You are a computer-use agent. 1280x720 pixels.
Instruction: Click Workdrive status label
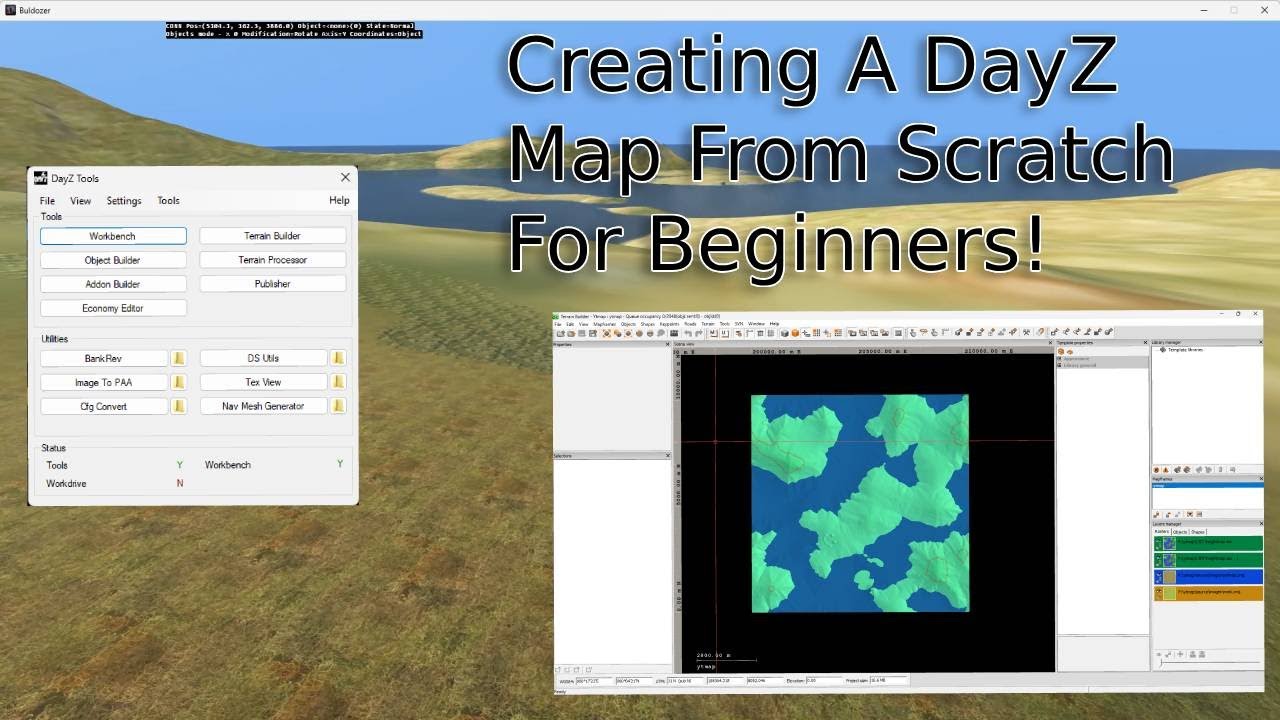pyautogui.click(x=66, y=483)
